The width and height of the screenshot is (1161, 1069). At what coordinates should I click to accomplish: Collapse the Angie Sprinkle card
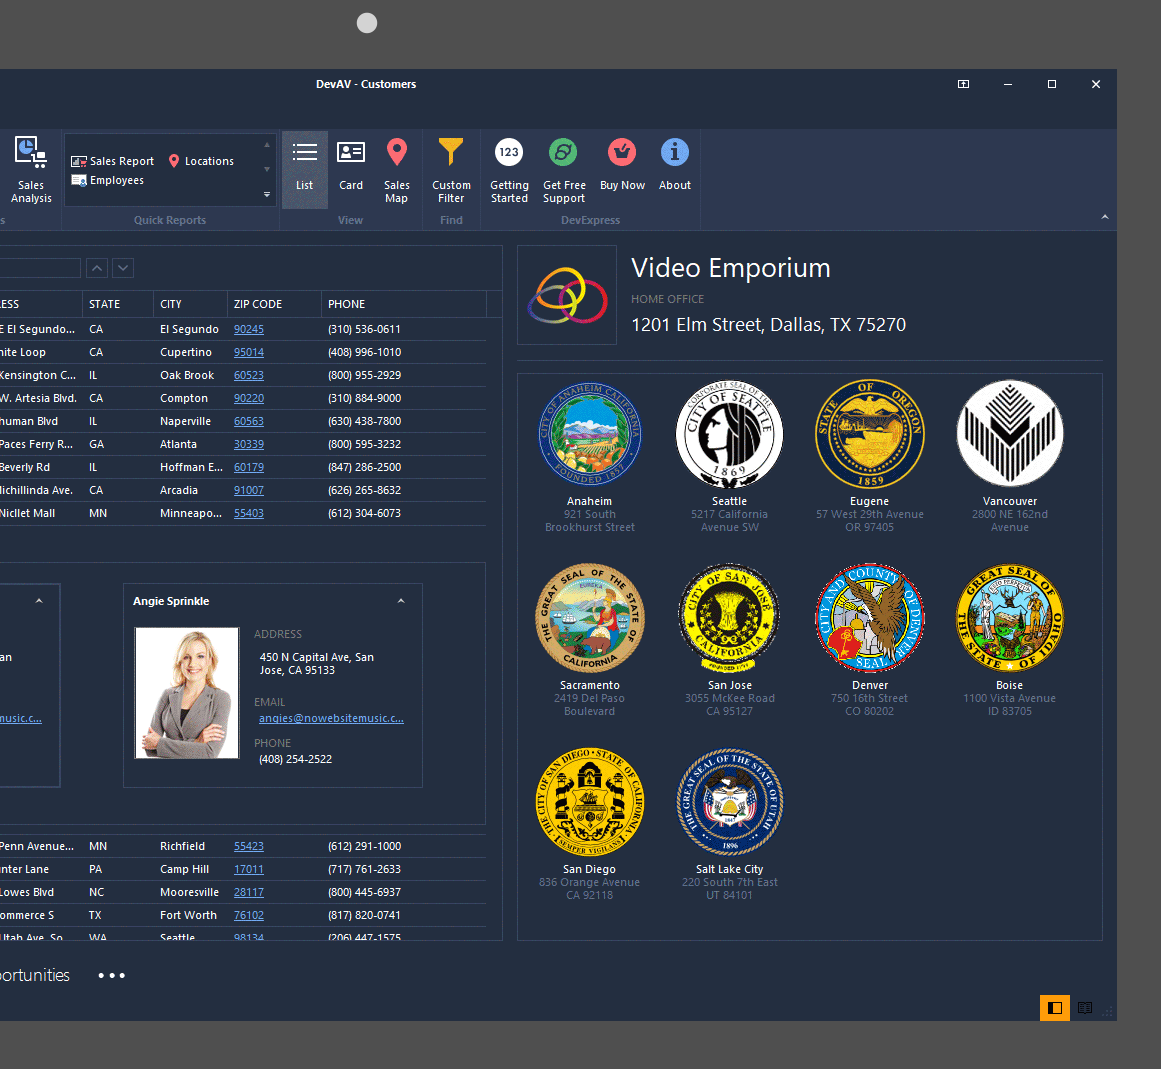(401, 601)
